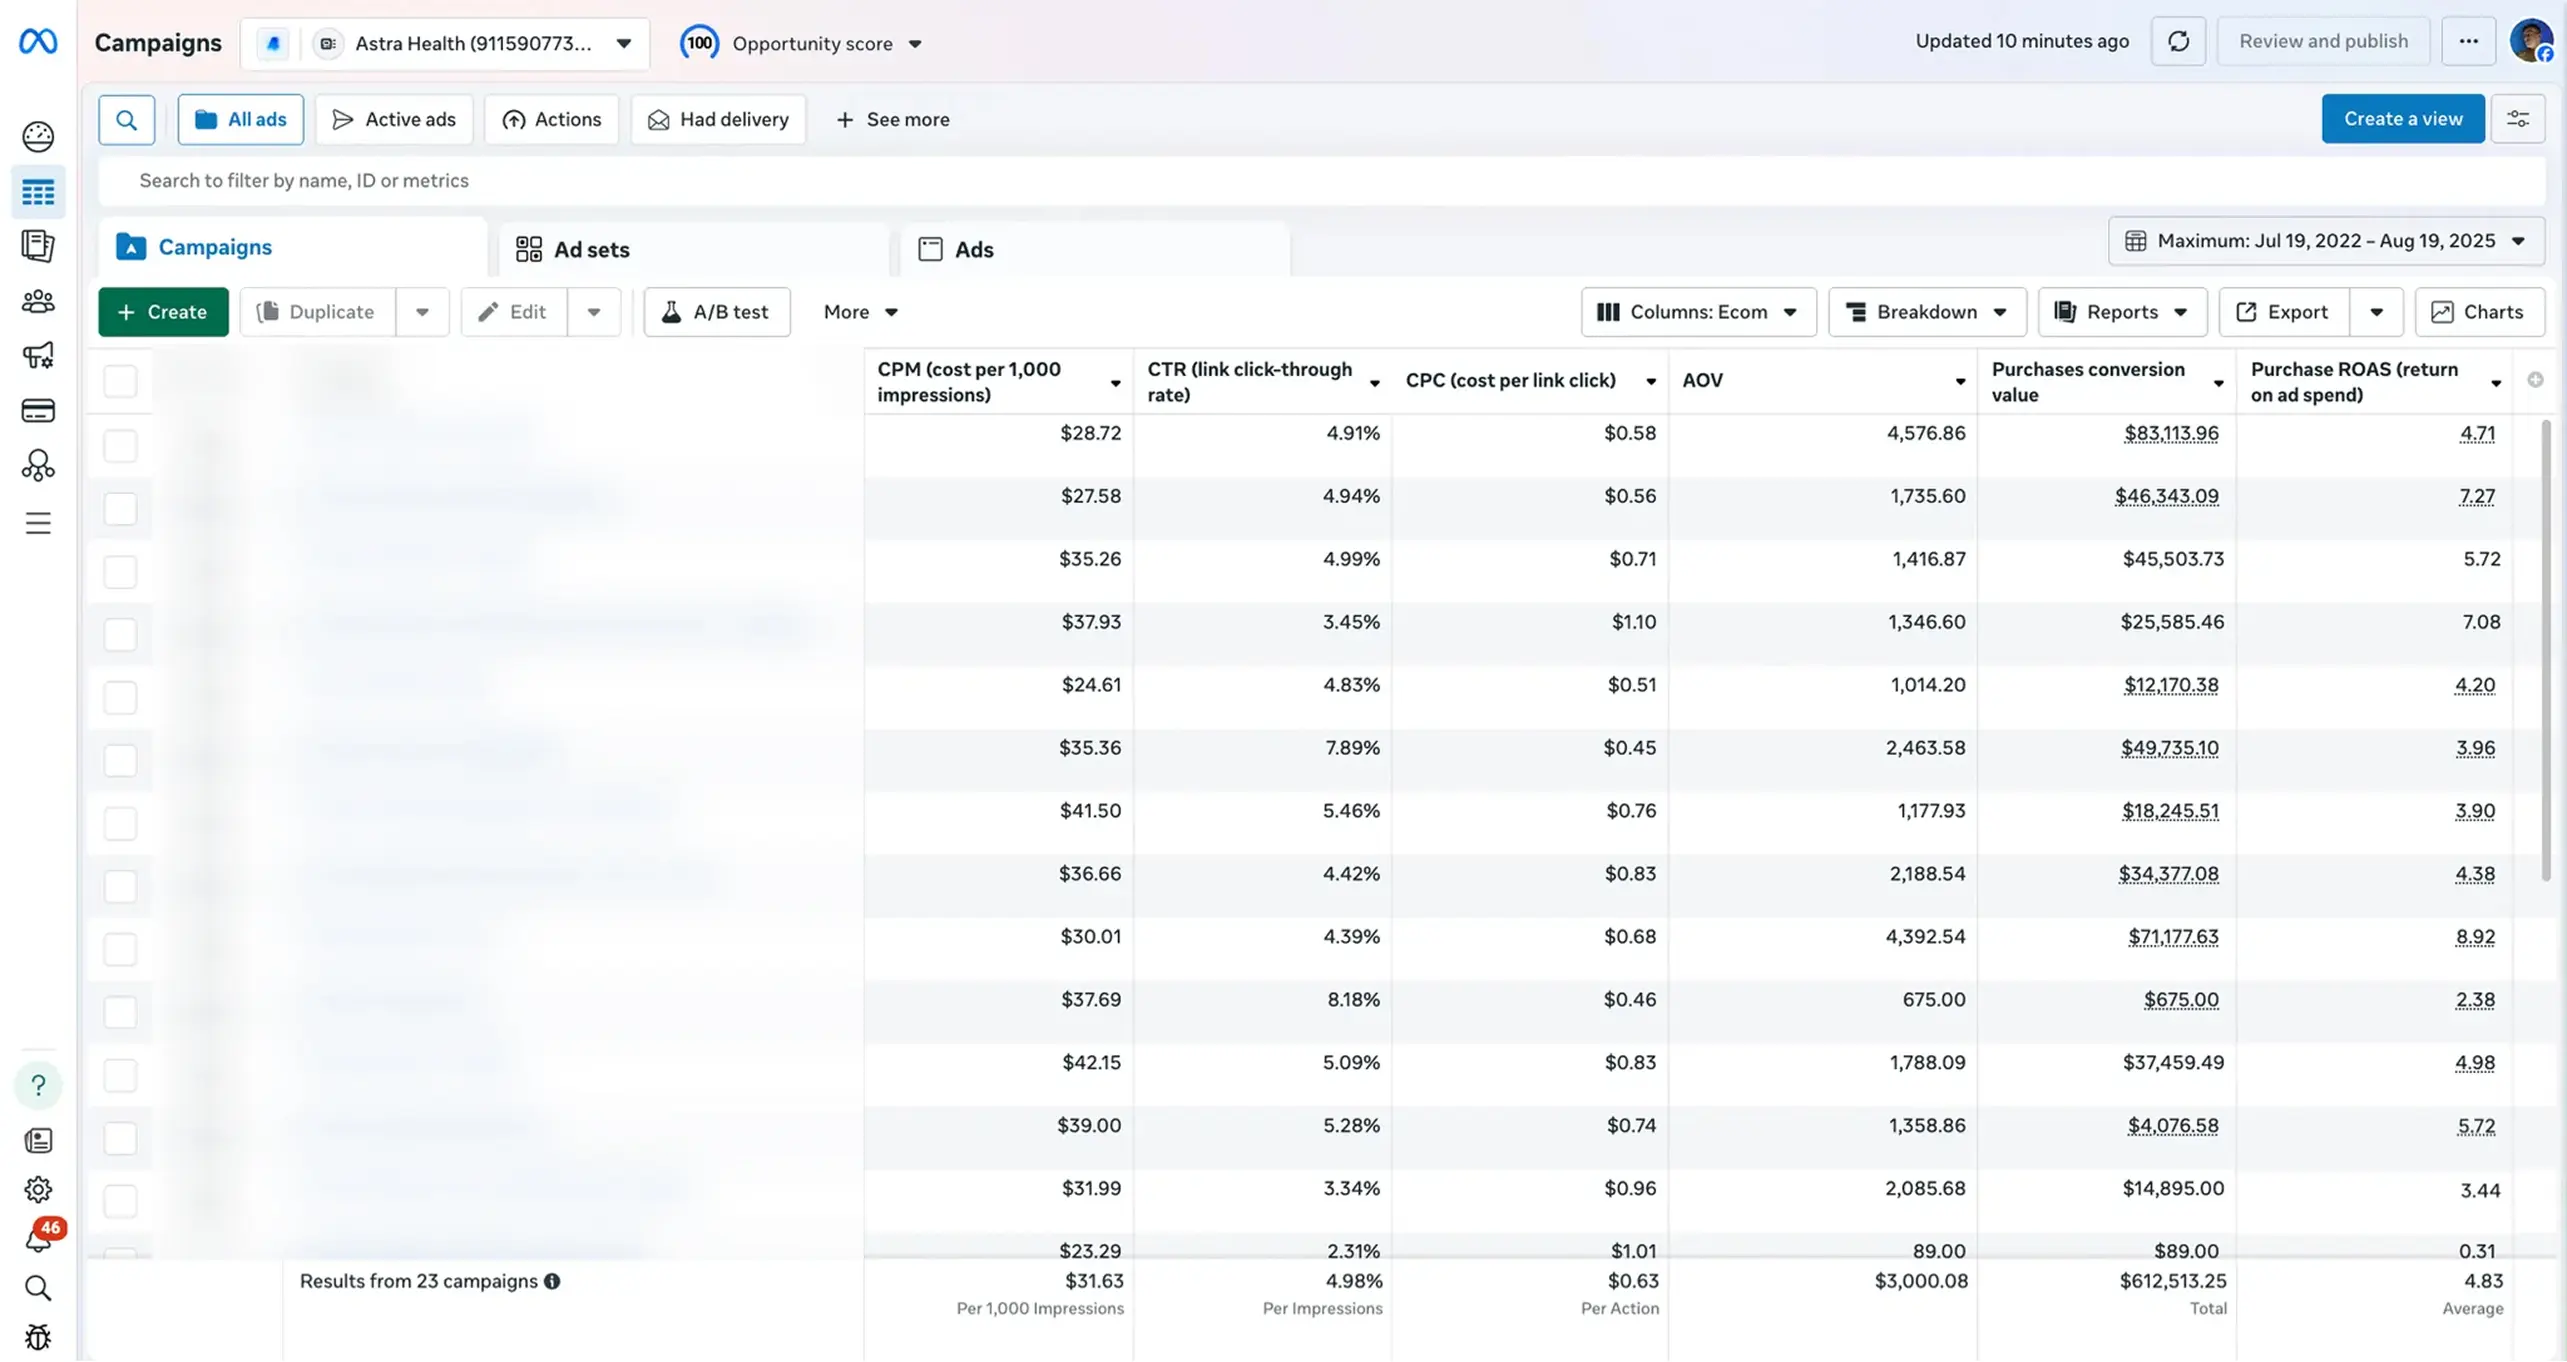Click the green Create button
The height and width of the screenshot is (1362, 2567).
(163, 312)
